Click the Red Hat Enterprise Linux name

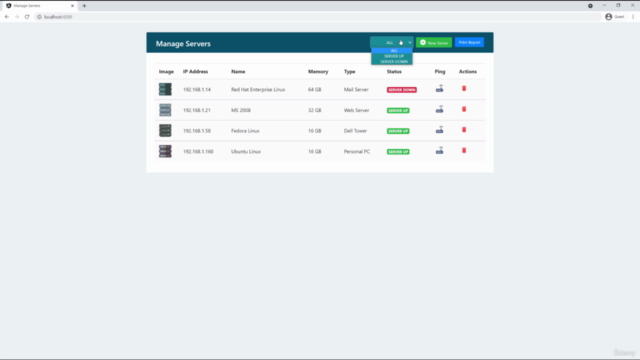tap(258, 89)
